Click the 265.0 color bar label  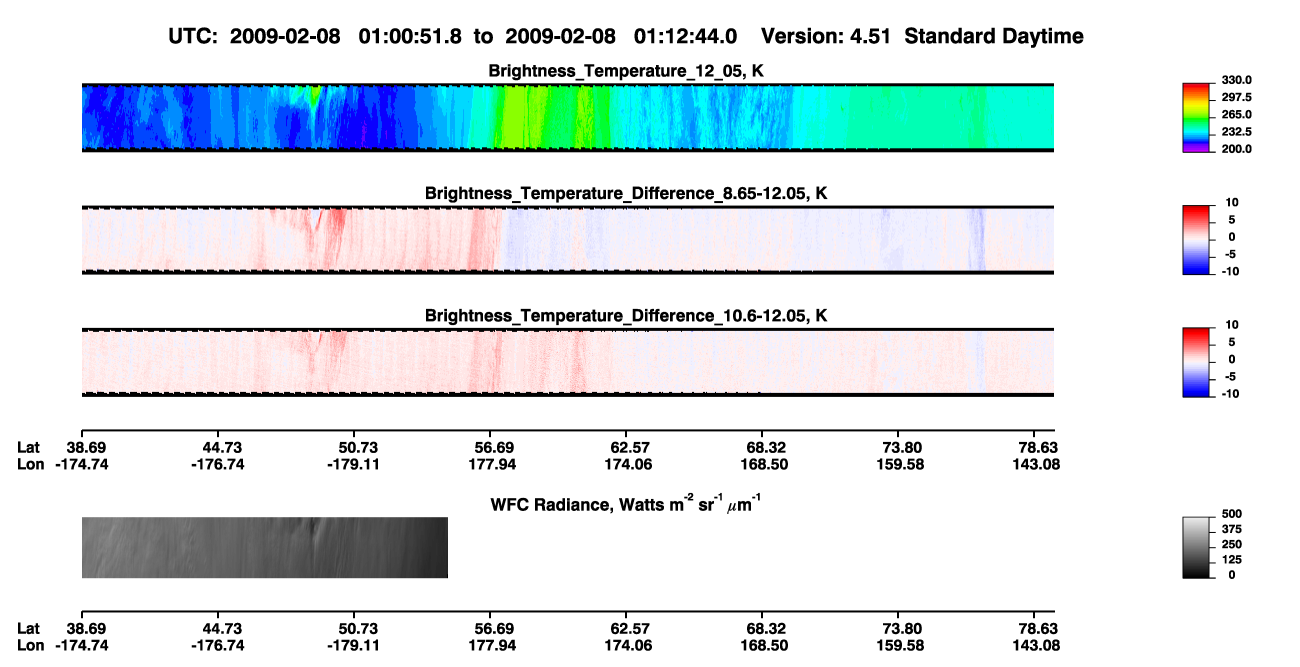click(x=1237, y=114)
